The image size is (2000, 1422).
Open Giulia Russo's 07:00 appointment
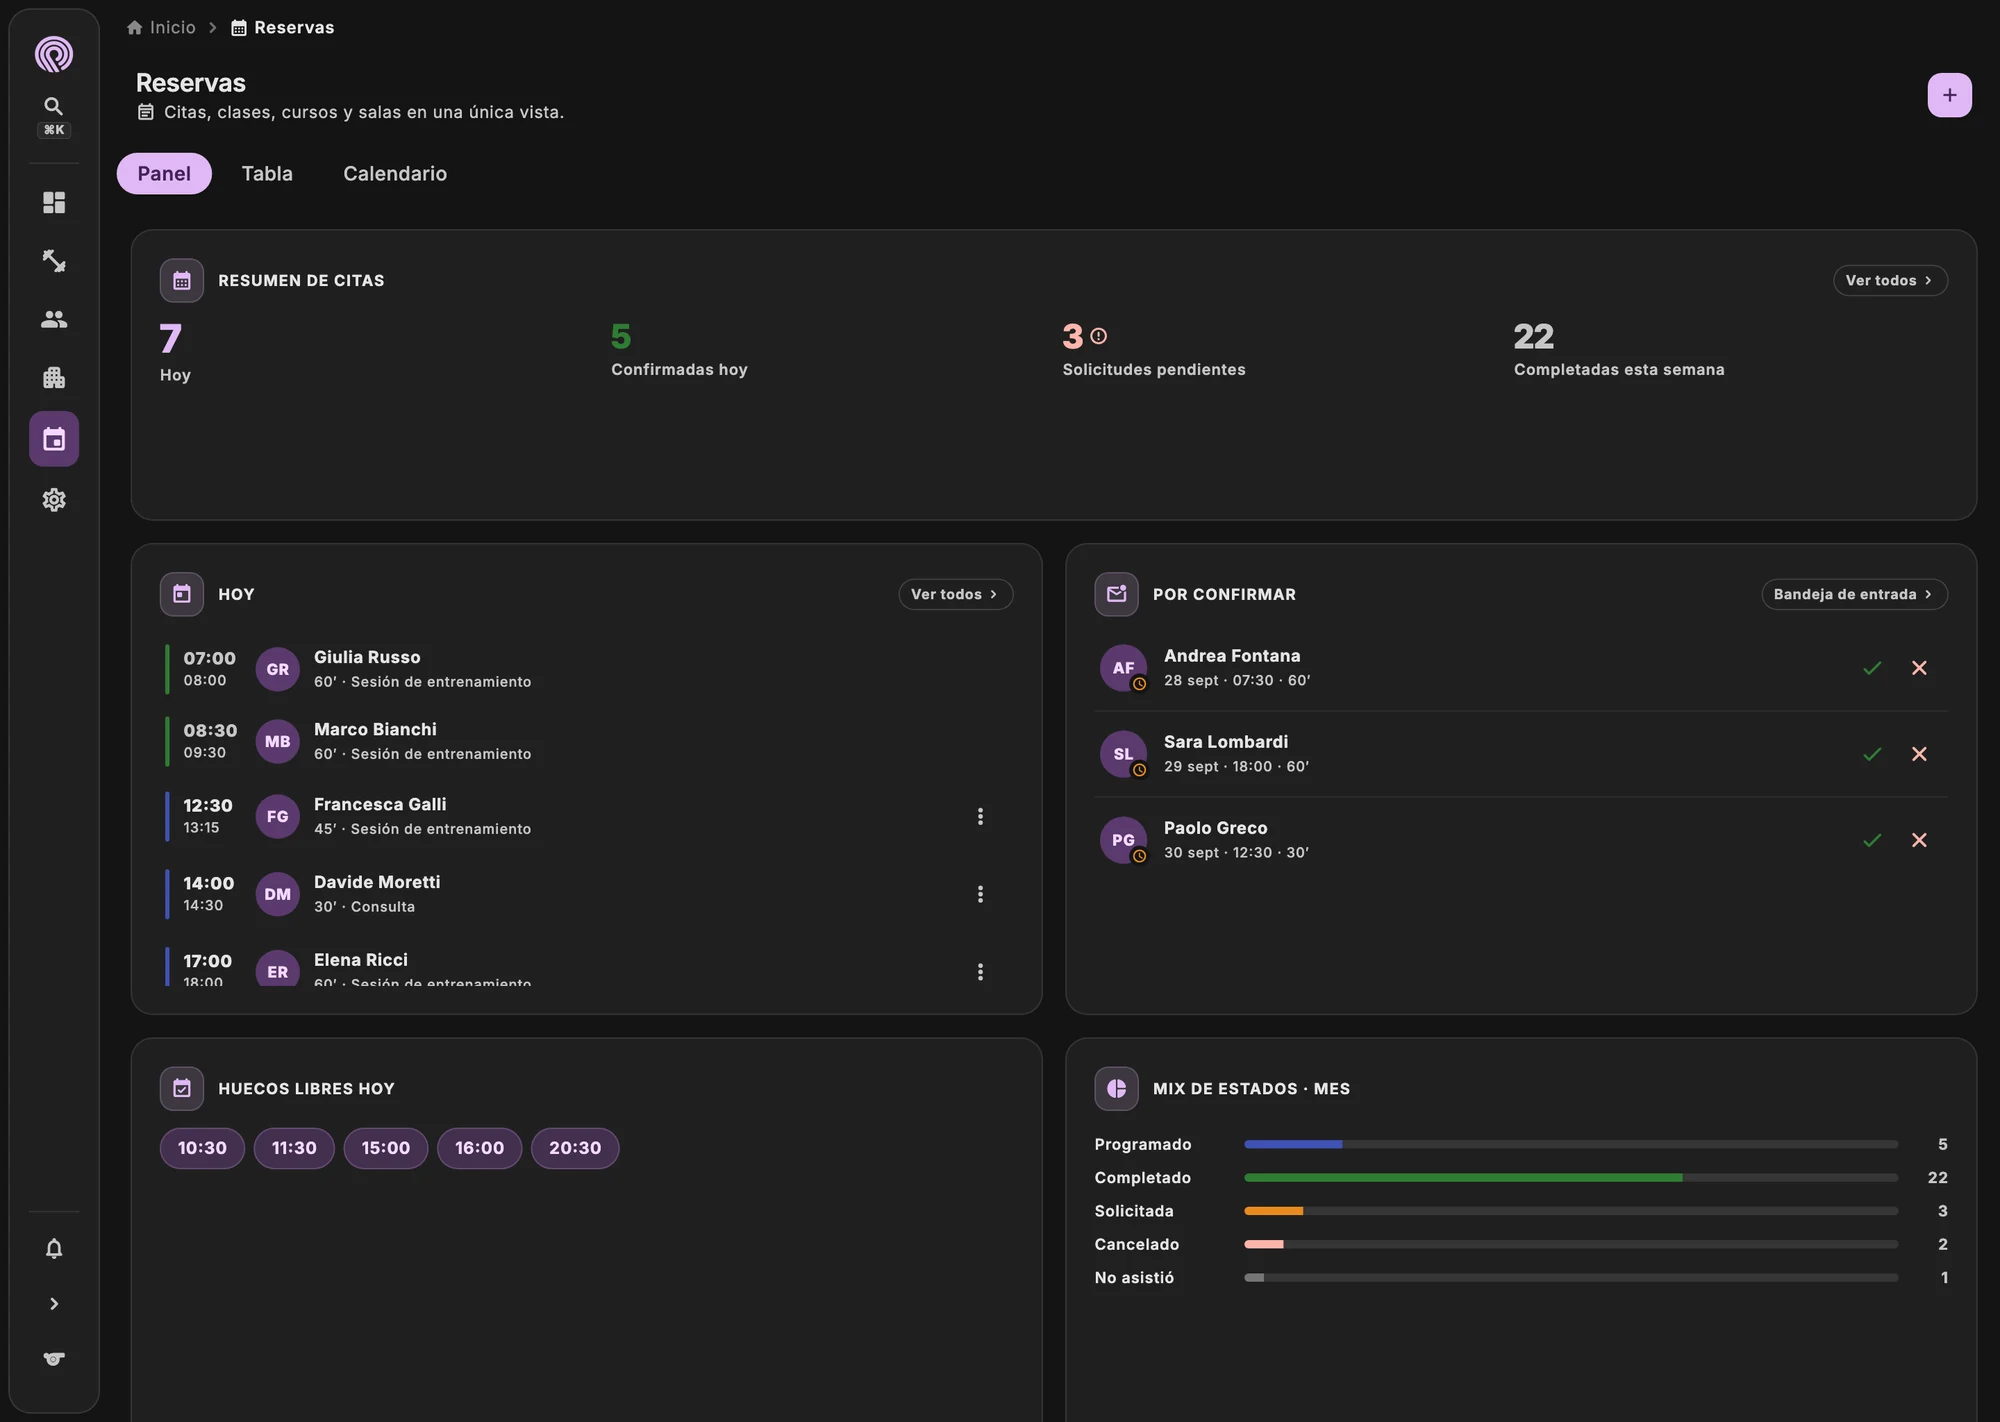pos(588,669)
